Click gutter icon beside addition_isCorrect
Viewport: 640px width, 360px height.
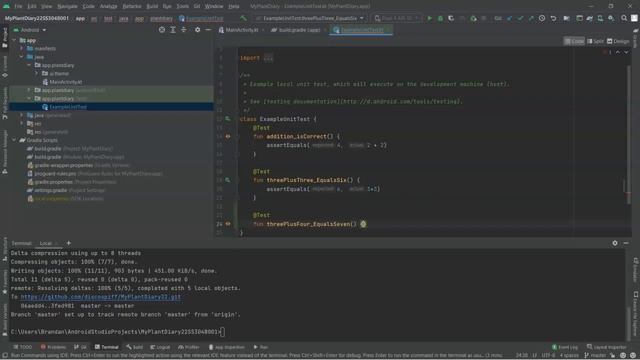(x=228, y=136)
